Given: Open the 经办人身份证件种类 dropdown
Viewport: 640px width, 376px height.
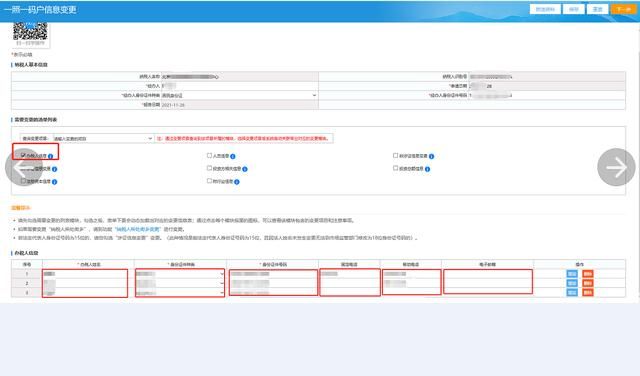Looking at the screenshot, I should click(x=239, y=95).
